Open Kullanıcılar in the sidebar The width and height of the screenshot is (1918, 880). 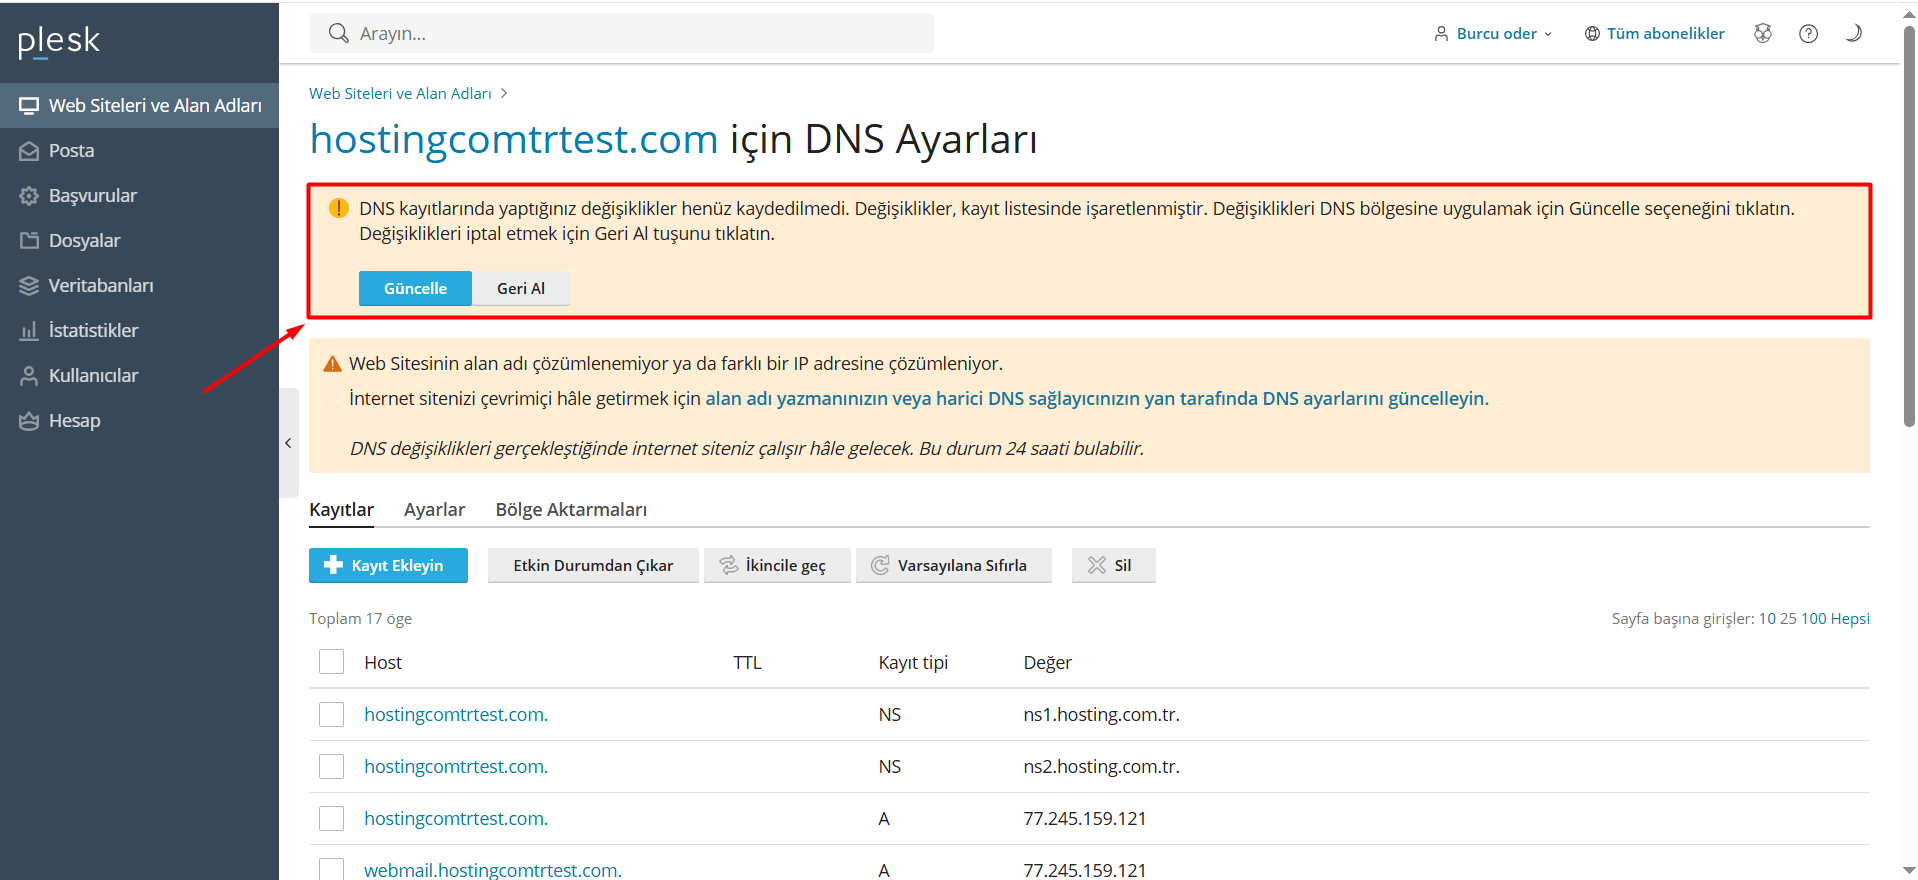pyautogui.click(x=139, y=376)
